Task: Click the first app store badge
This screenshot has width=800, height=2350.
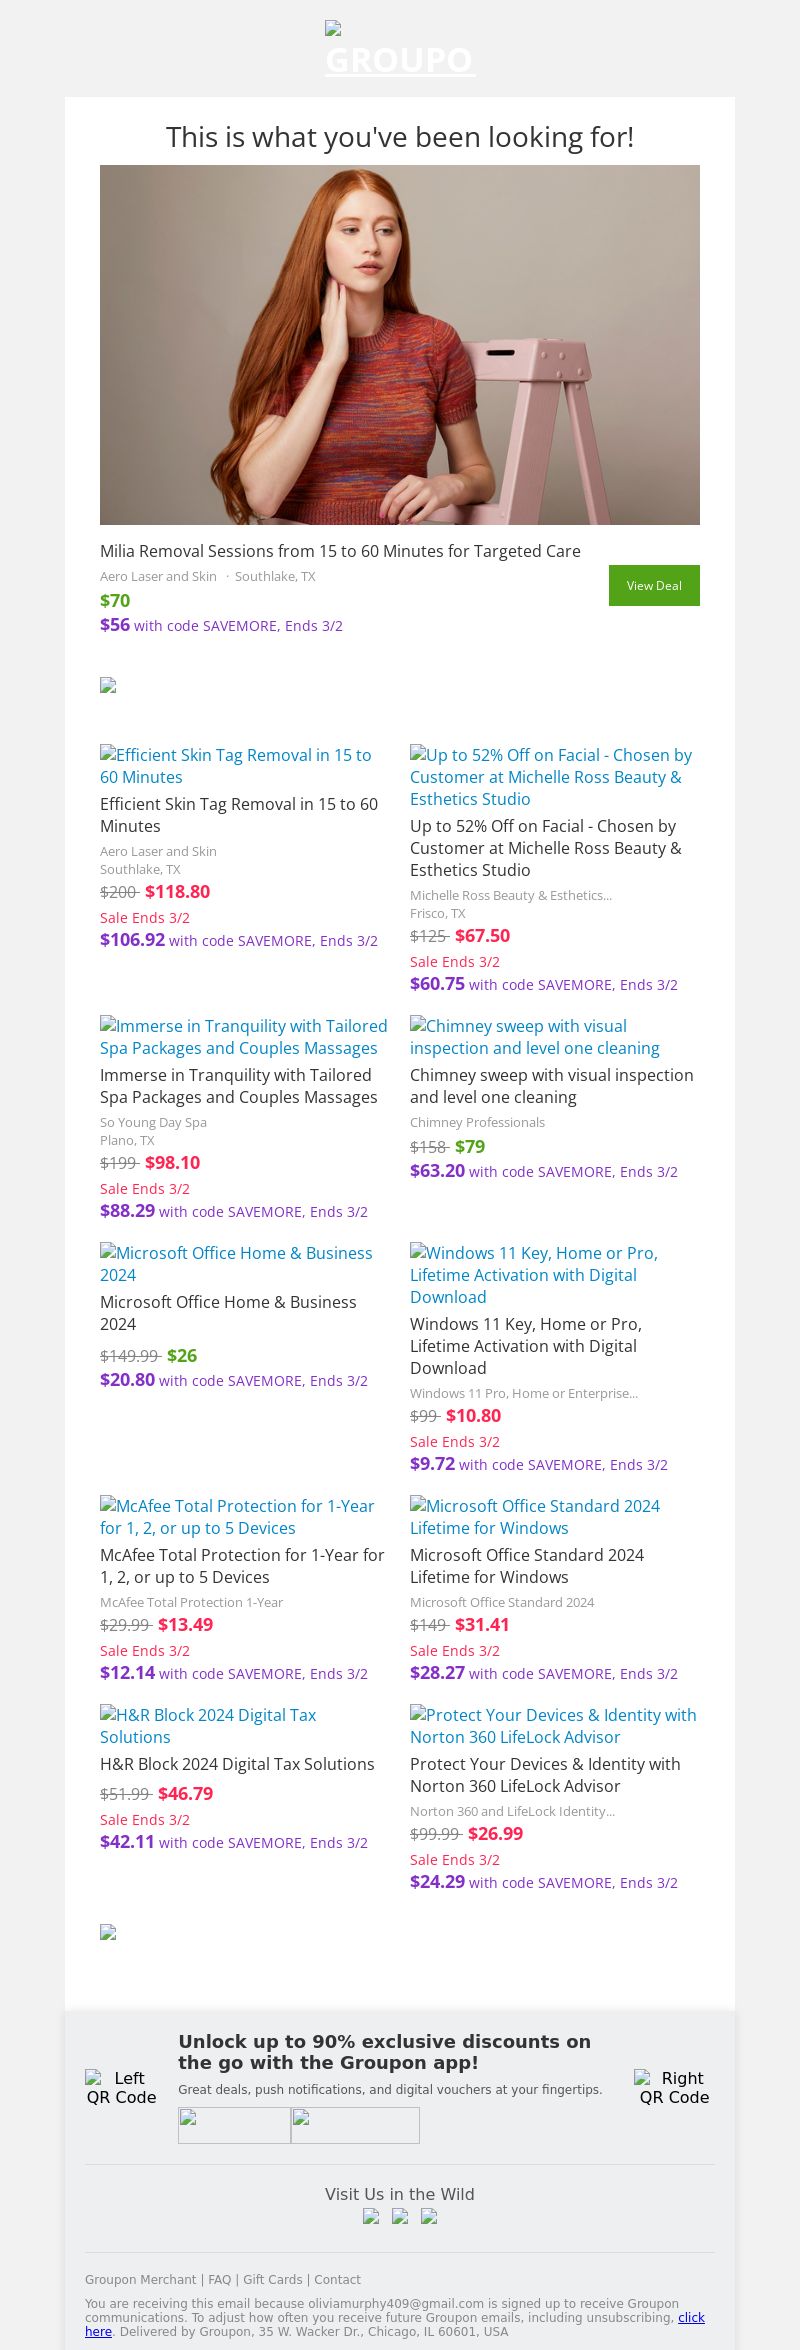Action: click(234, 2124)
